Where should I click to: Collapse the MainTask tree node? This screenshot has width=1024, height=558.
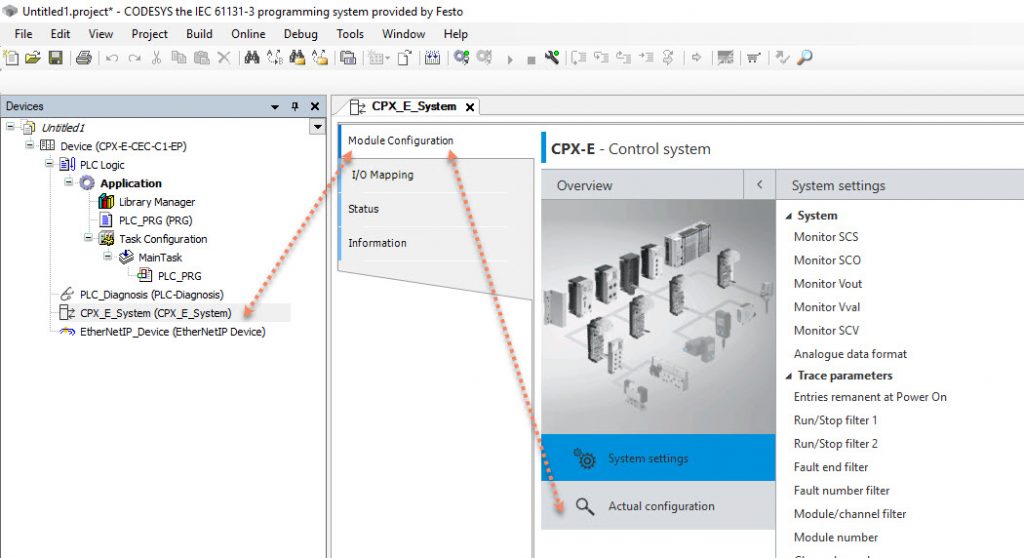click(108, 255)
